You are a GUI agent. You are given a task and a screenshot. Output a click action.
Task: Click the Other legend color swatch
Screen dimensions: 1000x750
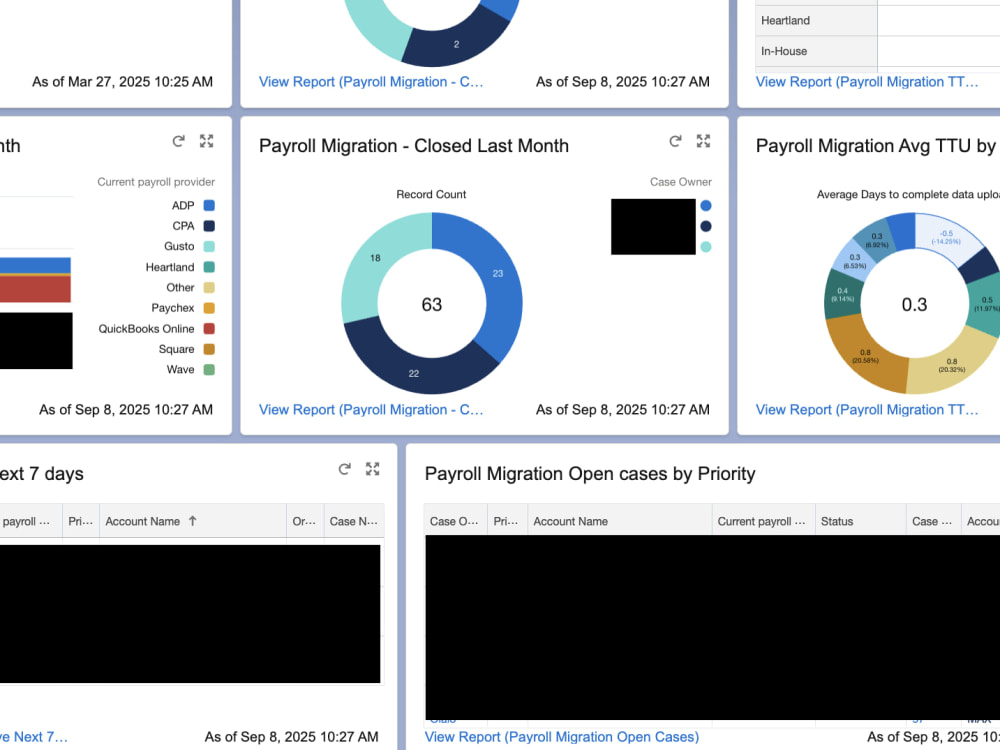(x=209, y=288)
